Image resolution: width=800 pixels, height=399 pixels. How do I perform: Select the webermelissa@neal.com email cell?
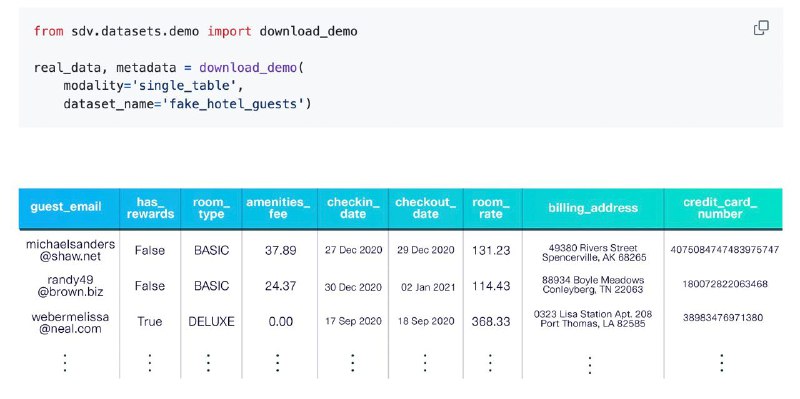[x=70, y=322]
